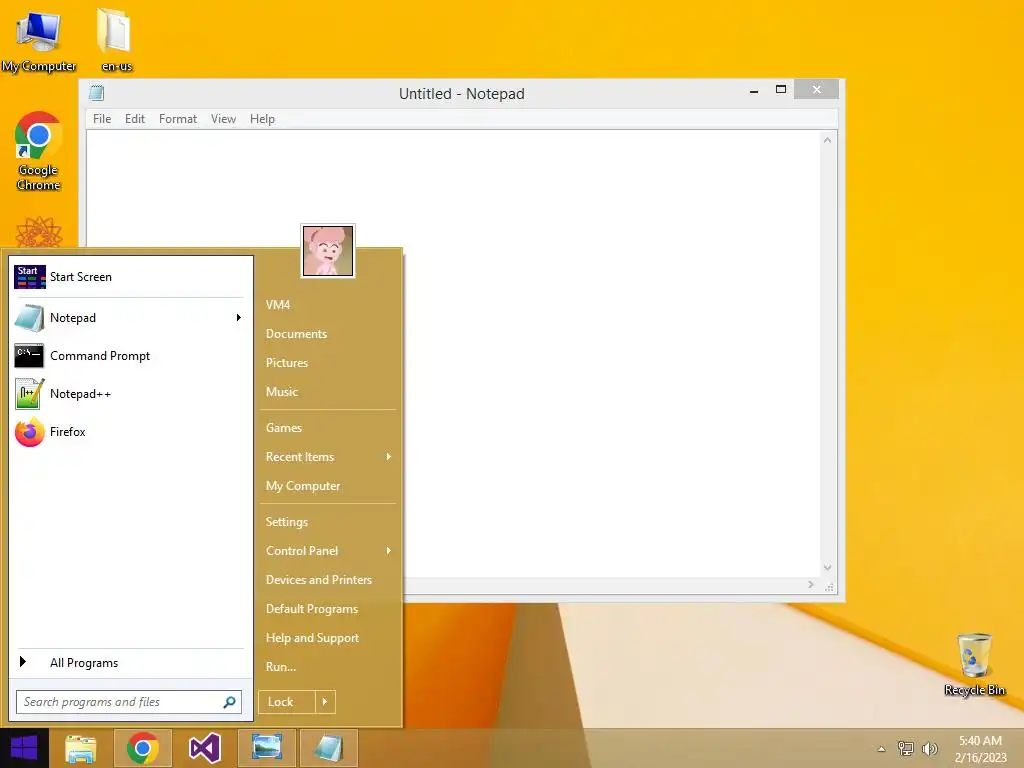1024x768 pixels.
Task: Open Command Prompt from the start menu
Action: click(131, 356)
